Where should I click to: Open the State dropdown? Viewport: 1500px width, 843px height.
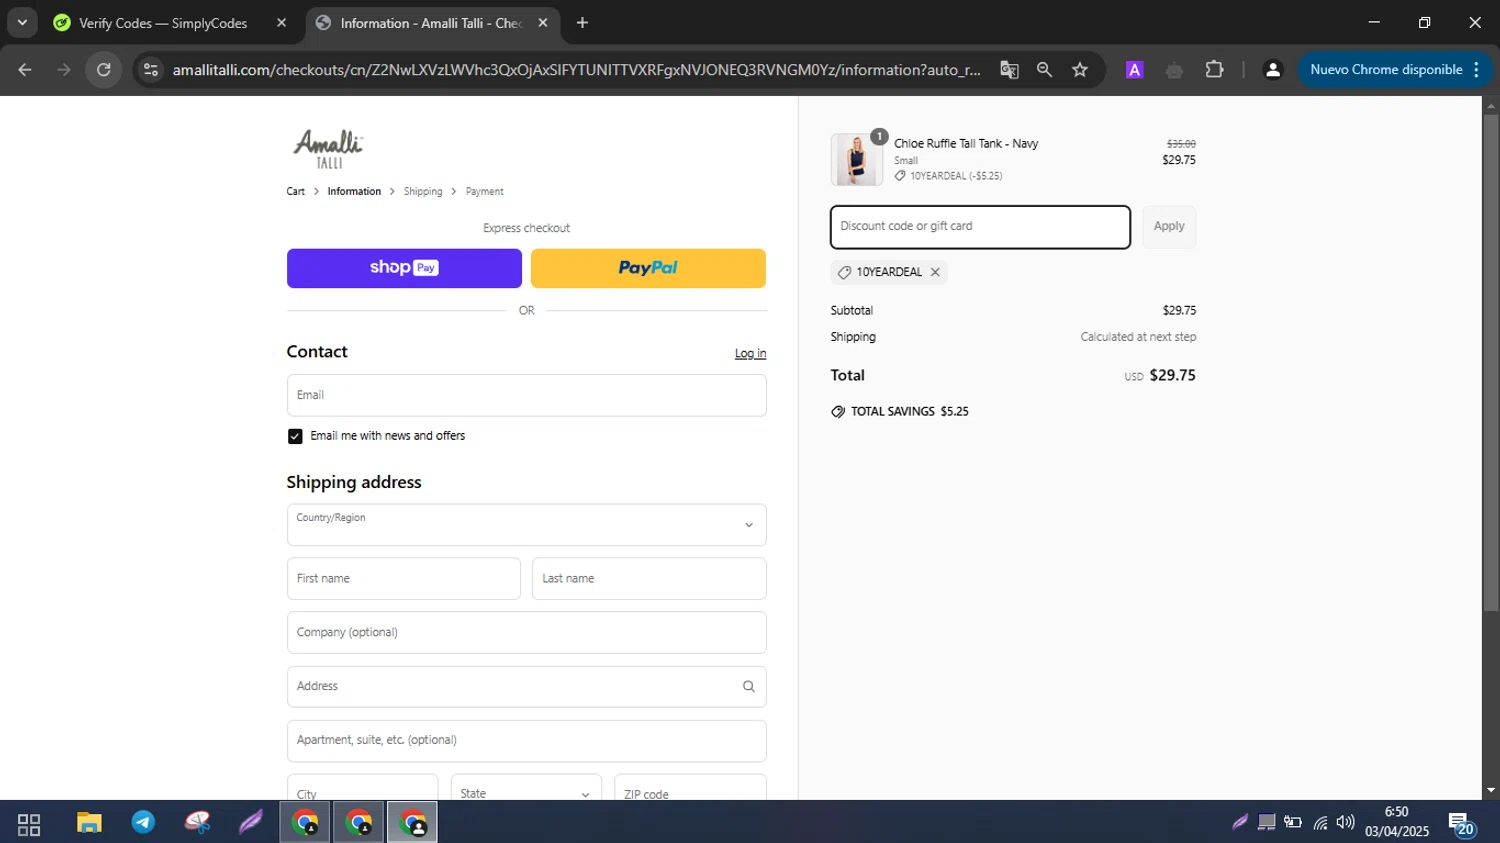point(526,788)
